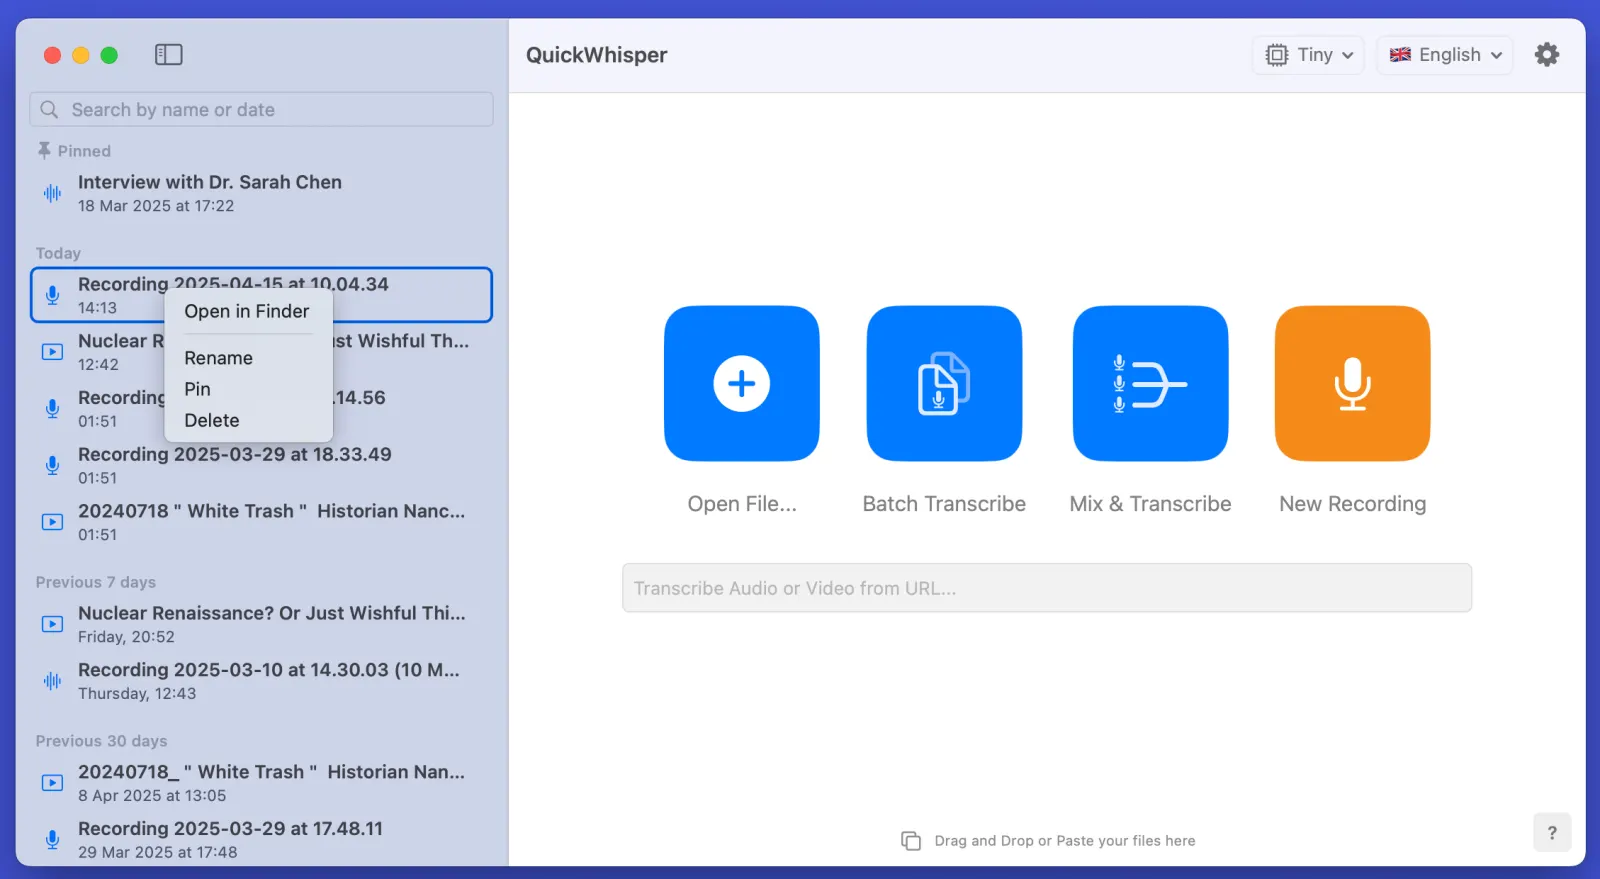Screen dimensions: 1600x879
Task: Select Recording 2025-03-29 at 18.33.49
Action: (261, 466)
